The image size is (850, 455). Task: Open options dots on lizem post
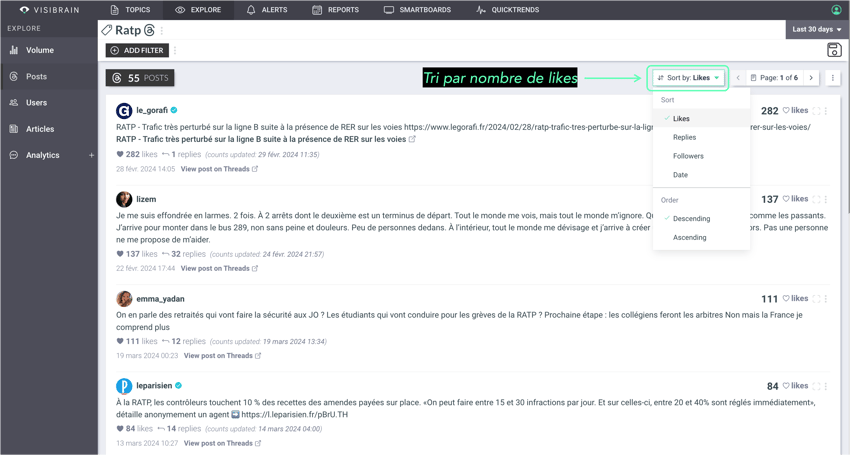click(x=826, y=199)
